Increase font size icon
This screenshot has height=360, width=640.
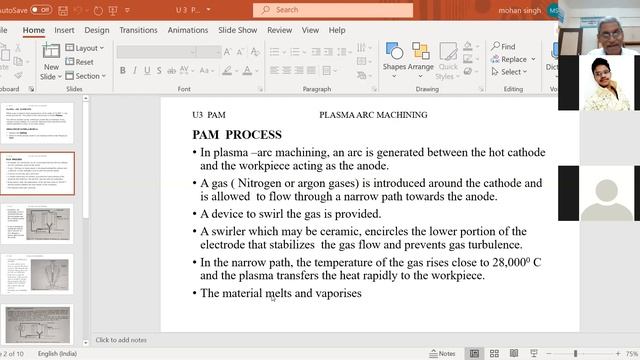(228, 52)
